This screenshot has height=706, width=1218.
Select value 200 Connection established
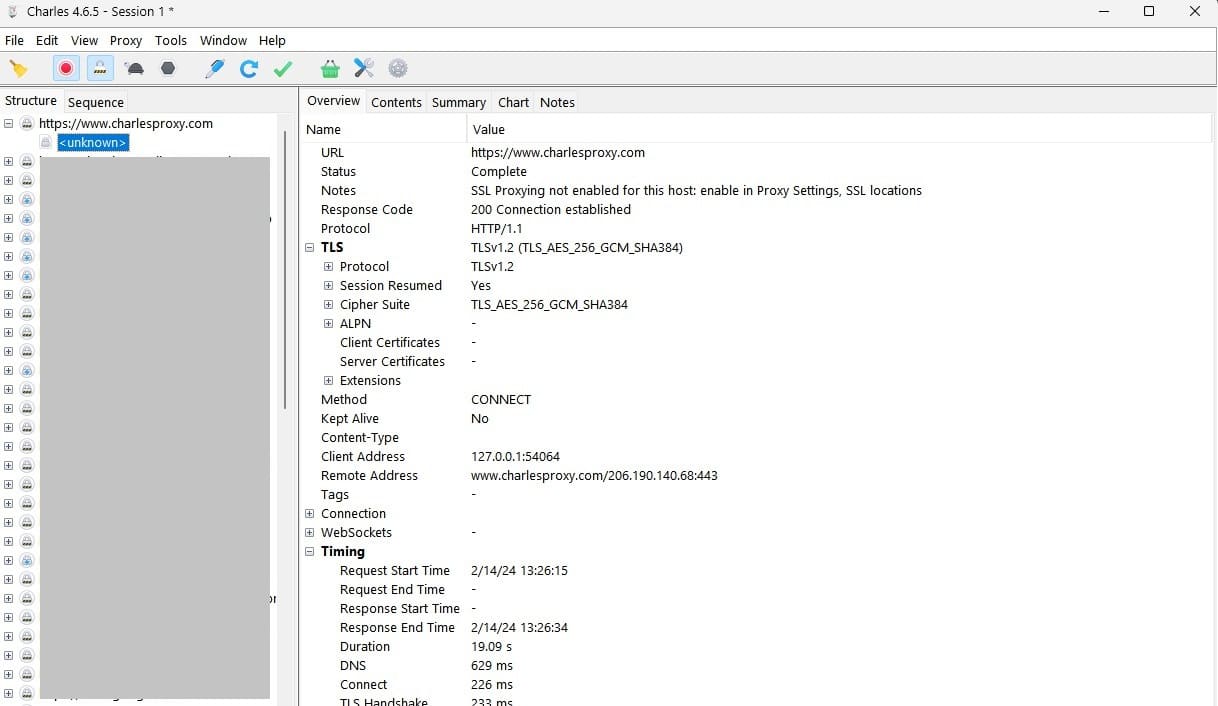click(551, 210)
